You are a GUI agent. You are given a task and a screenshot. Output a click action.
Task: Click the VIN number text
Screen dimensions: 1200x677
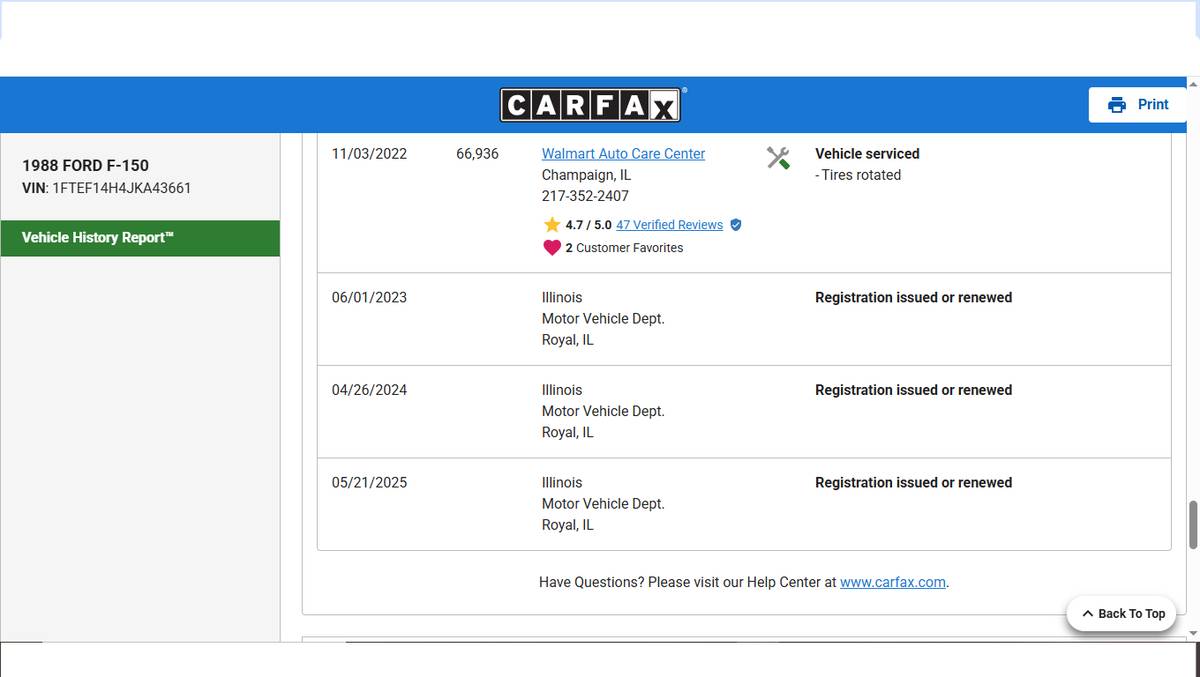click(120, 188)
